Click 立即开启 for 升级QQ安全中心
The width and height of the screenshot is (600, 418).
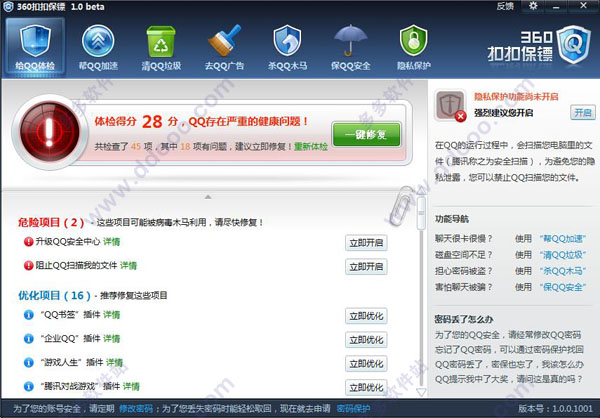tap(366, 243)
